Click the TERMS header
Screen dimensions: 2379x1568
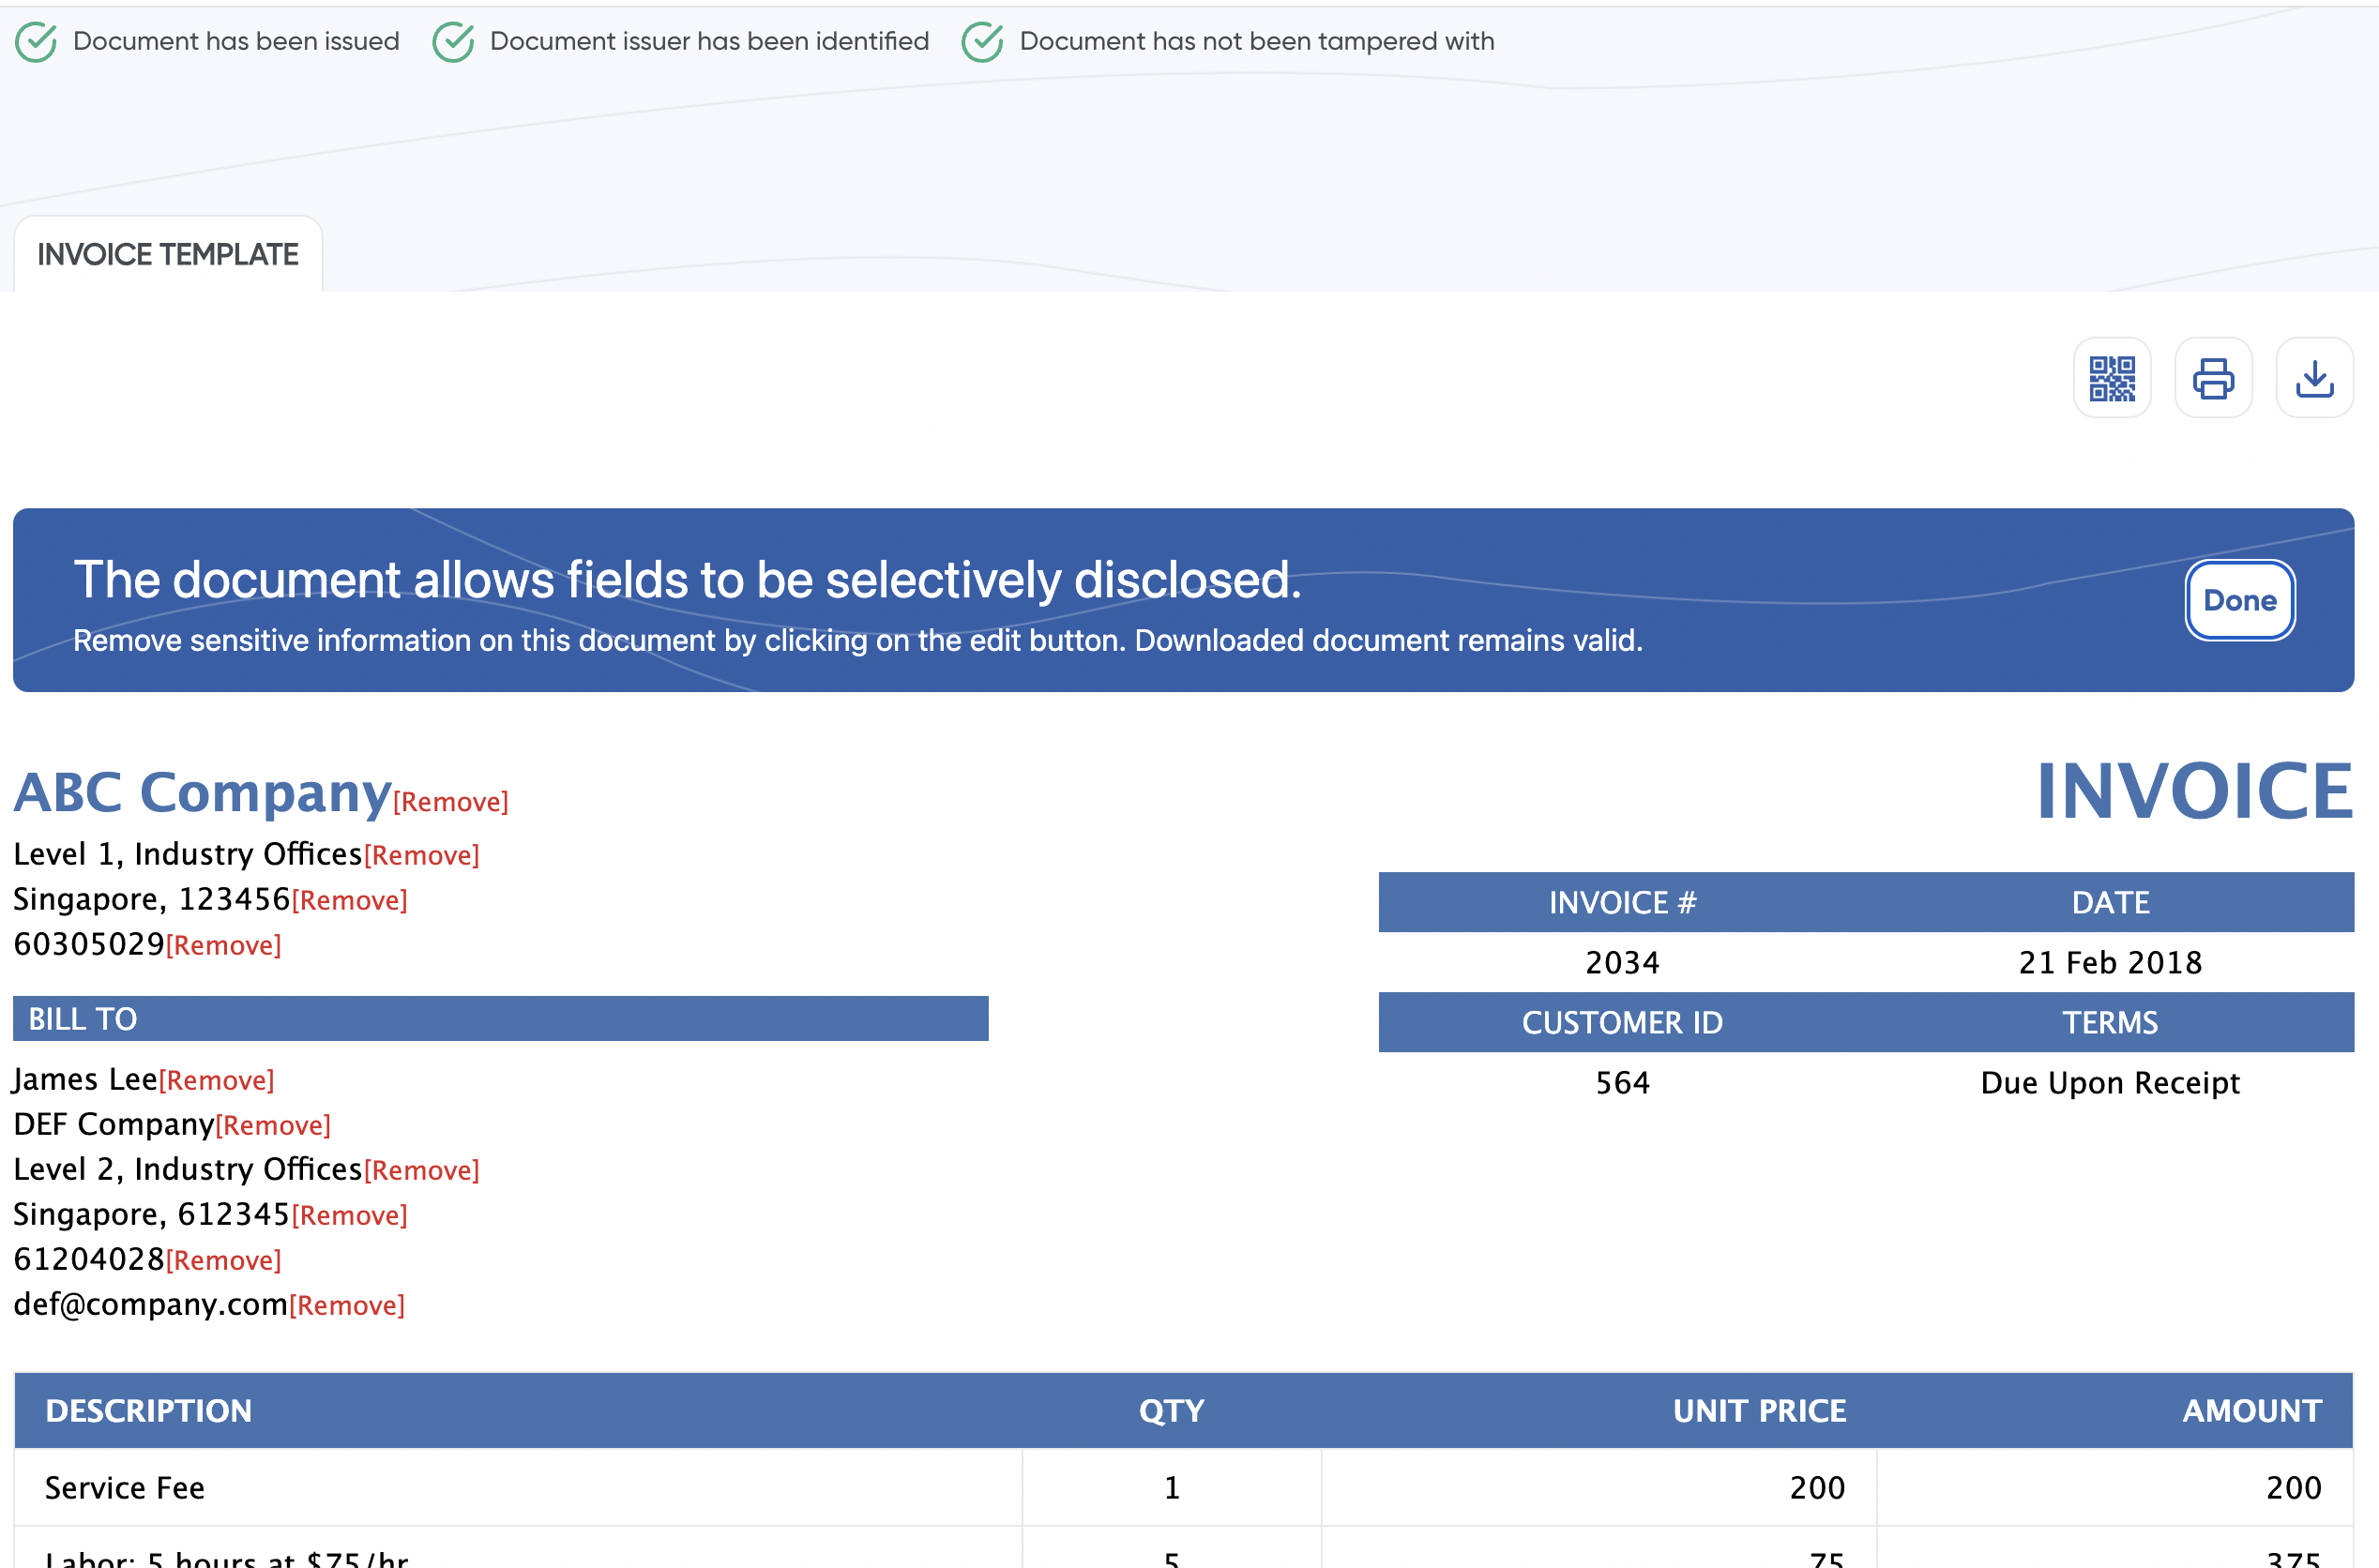coord(2109,1022)
